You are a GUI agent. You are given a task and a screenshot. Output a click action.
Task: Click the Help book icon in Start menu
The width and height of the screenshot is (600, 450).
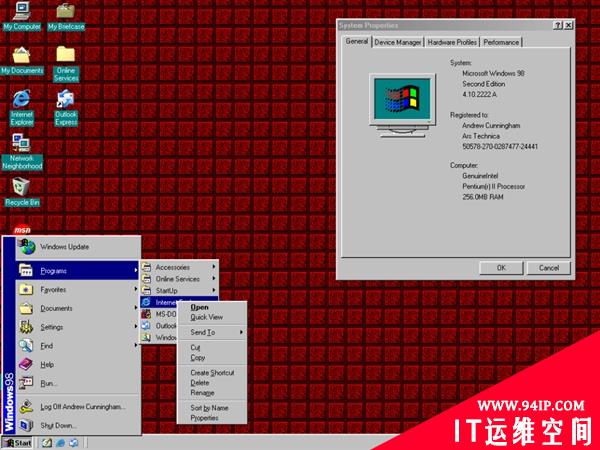[26, 364]
